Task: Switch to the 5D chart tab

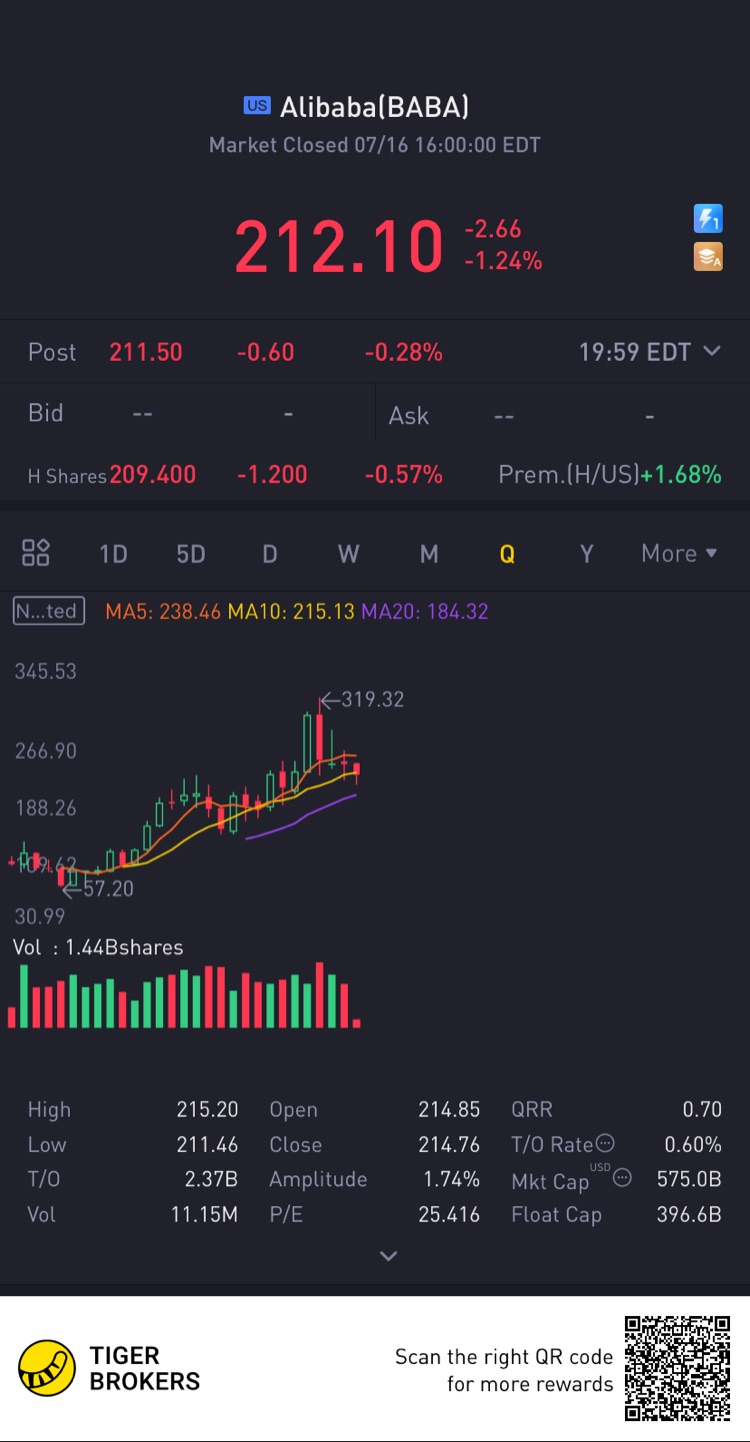Action: click(x=190, y=554)
